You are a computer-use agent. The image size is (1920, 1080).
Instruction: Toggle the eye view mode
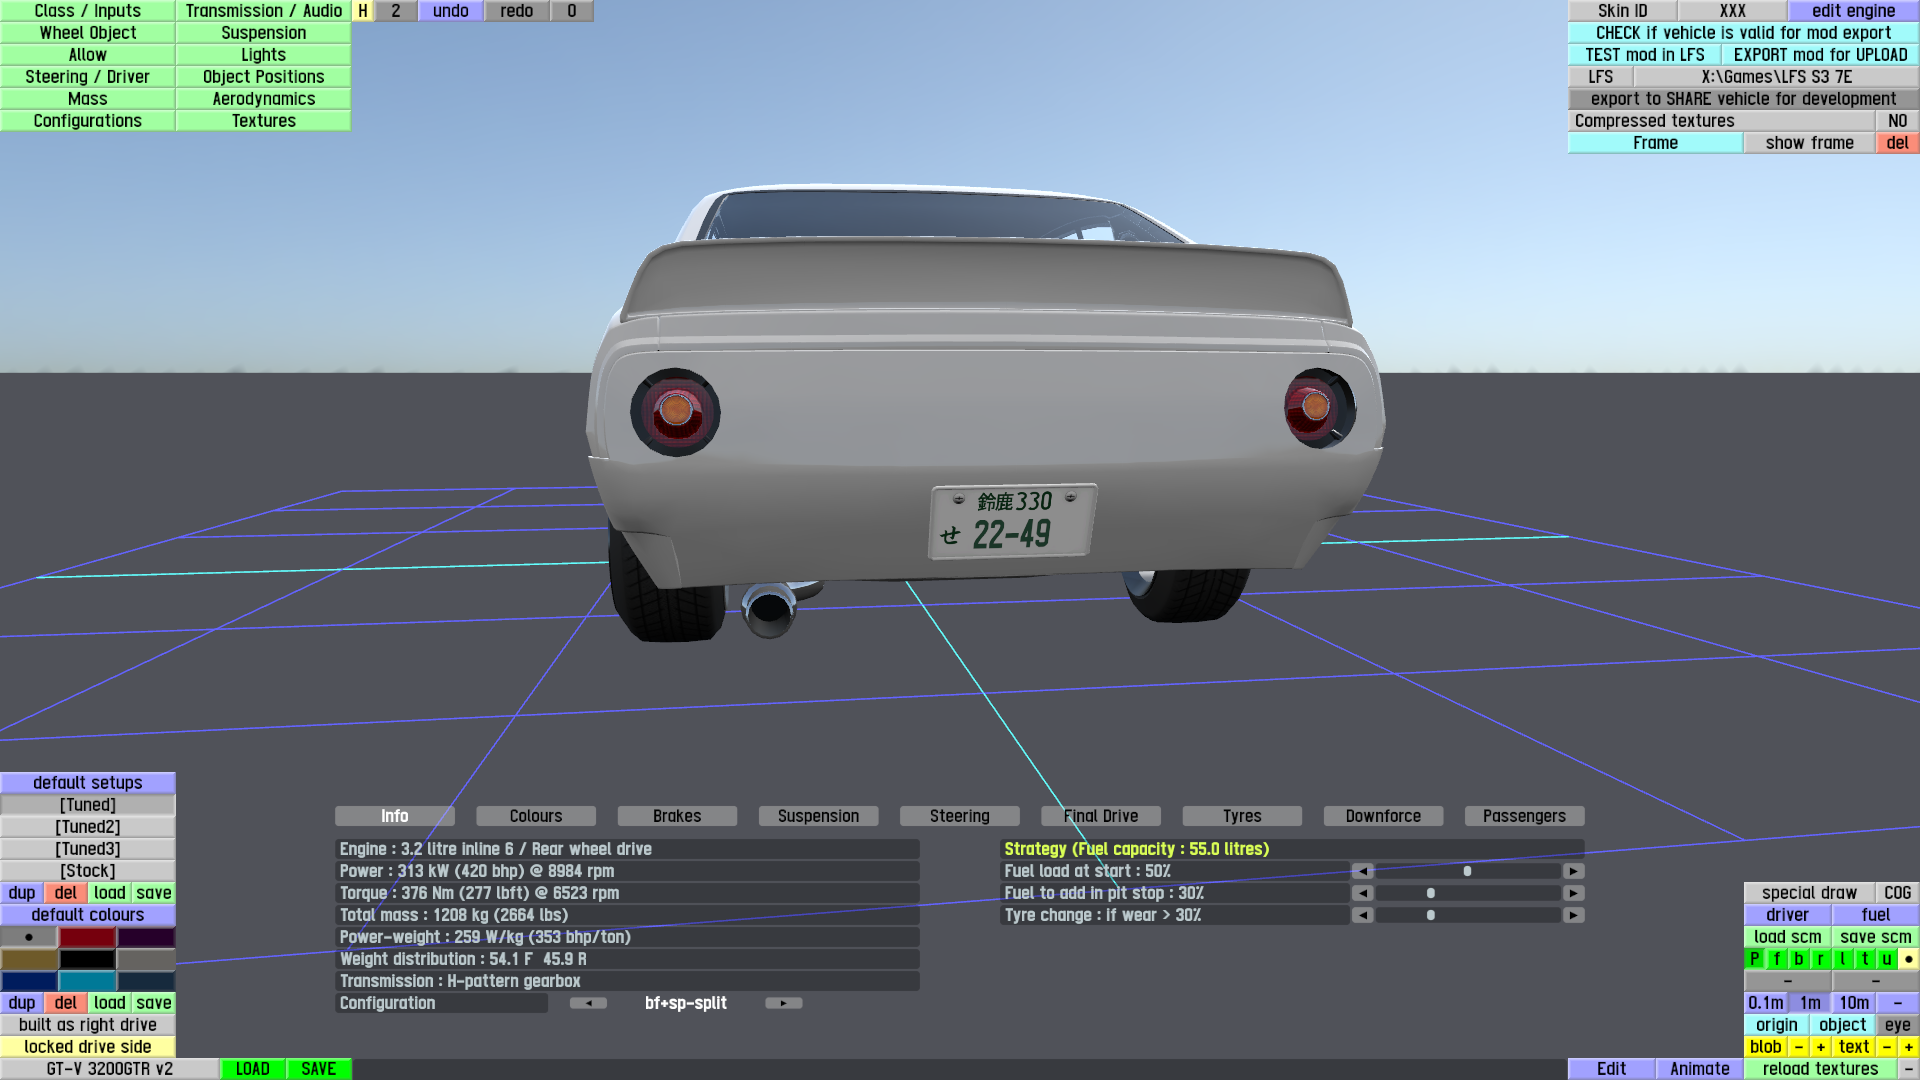[1897, 1025]
